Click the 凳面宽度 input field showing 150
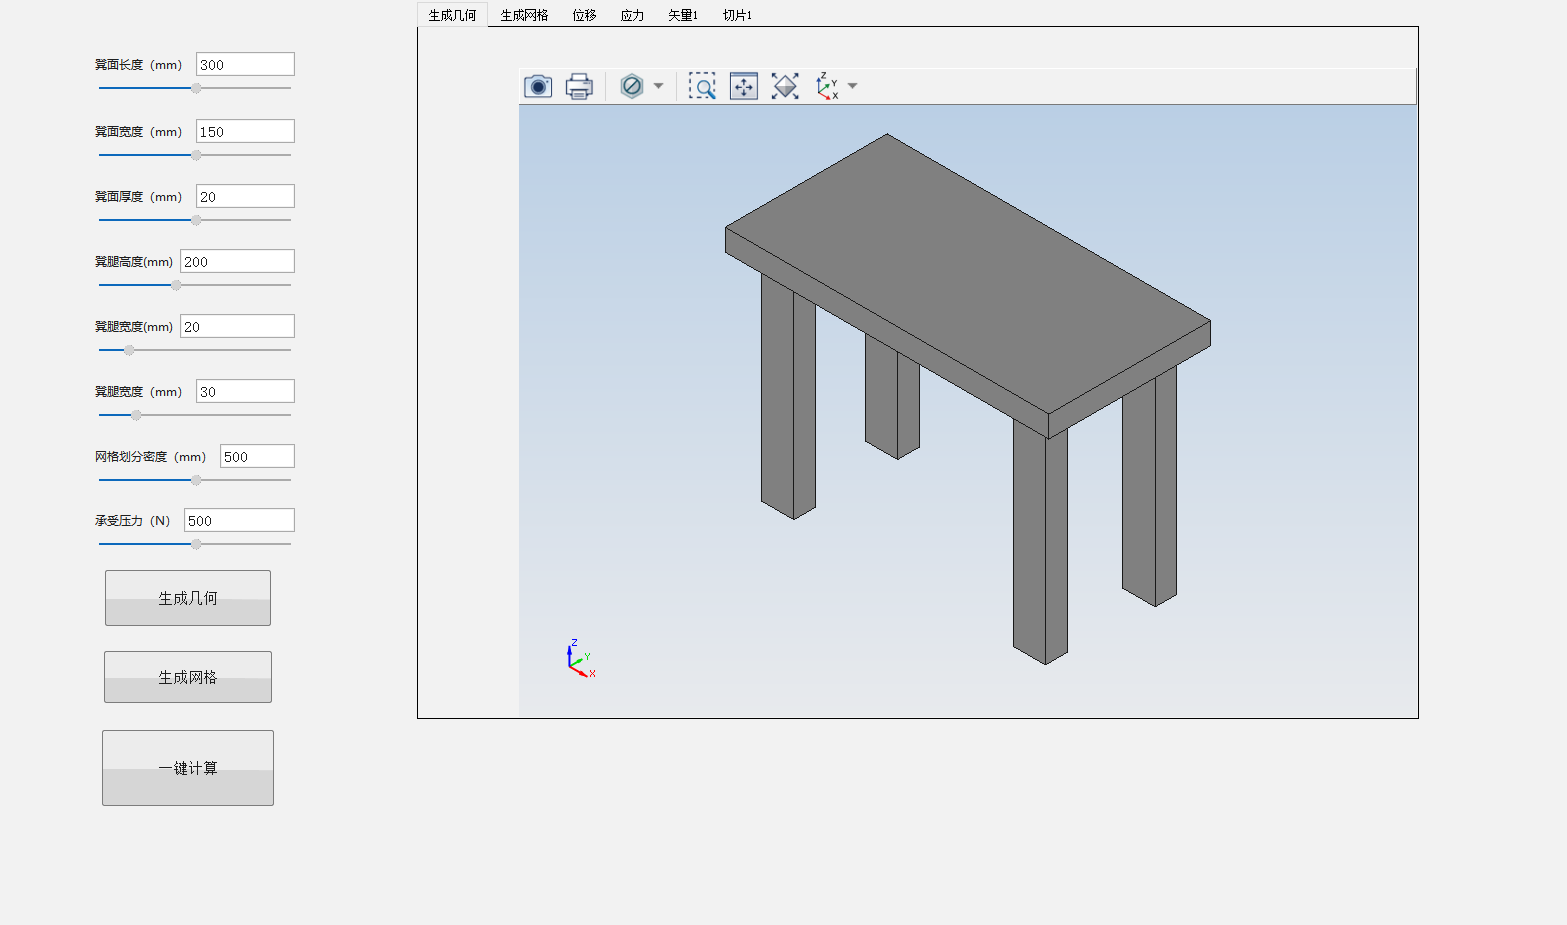This screenshot has width=1567, height=925. click(245, 131)
